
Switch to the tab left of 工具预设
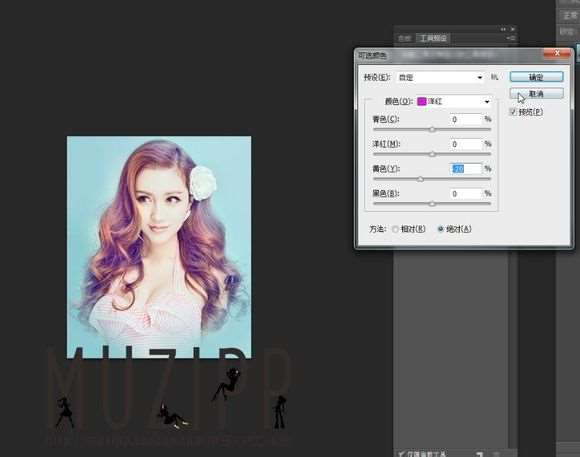pyautogui.click(x=405, y=38)
